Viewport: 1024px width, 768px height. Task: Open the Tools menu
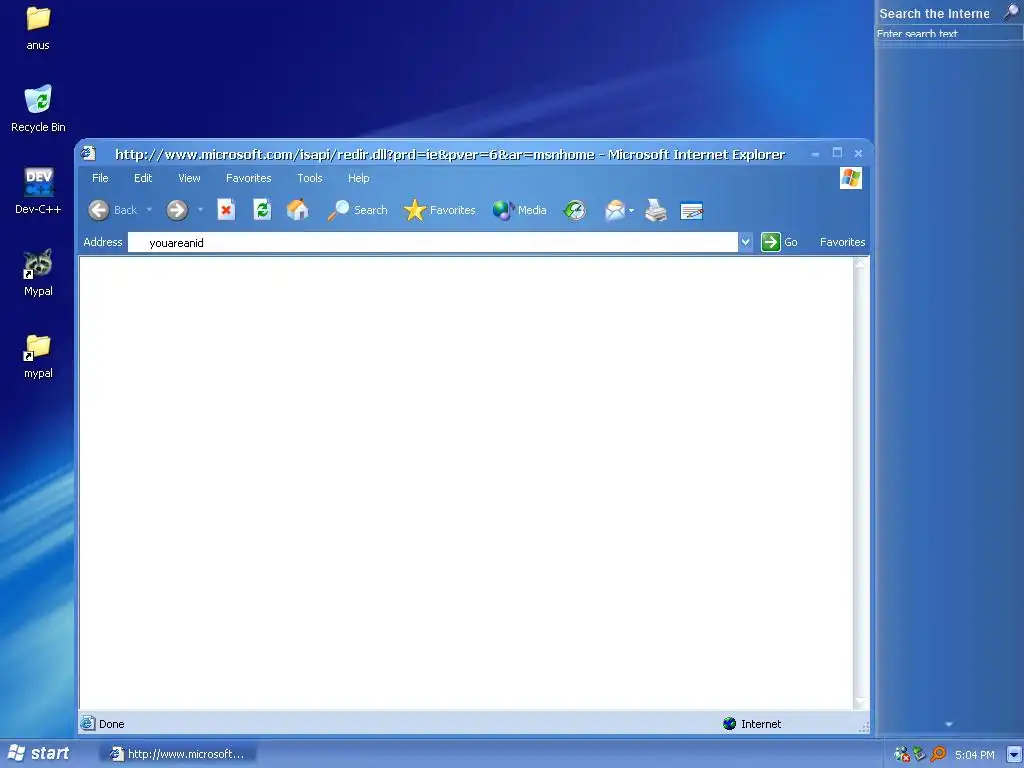tap(310, 178)
